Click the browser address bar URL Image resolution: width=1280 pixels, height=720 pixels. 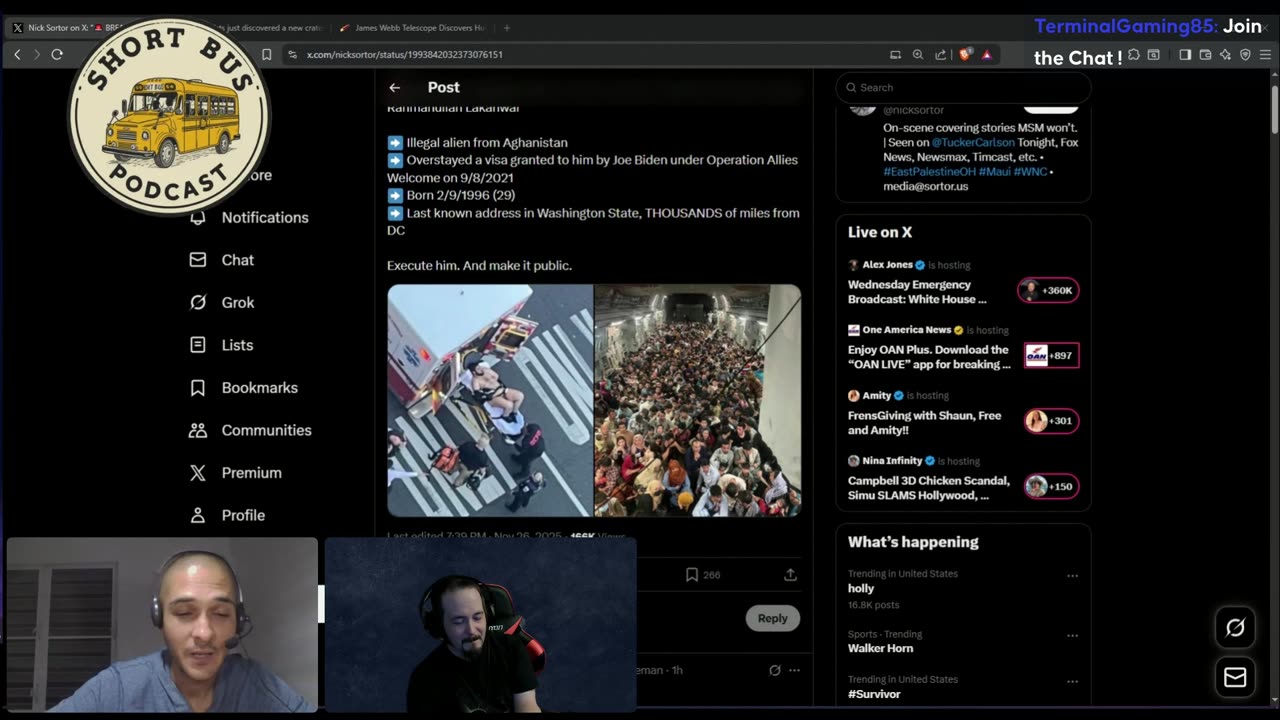click(x=405, y=55)
